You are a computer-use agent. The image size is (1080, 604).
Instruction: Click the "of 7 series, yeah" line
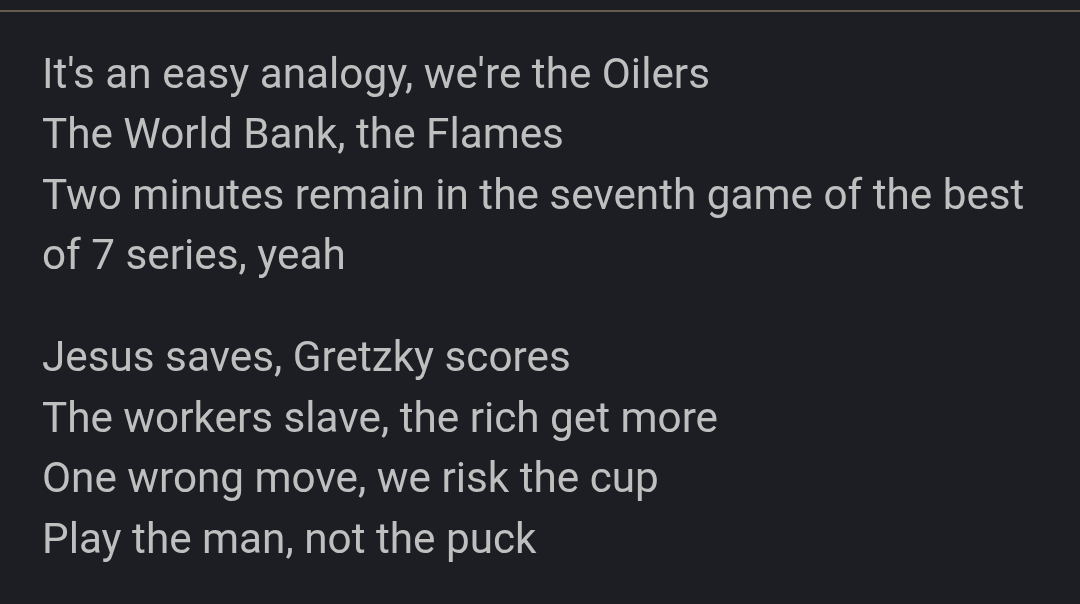point(193,255)
